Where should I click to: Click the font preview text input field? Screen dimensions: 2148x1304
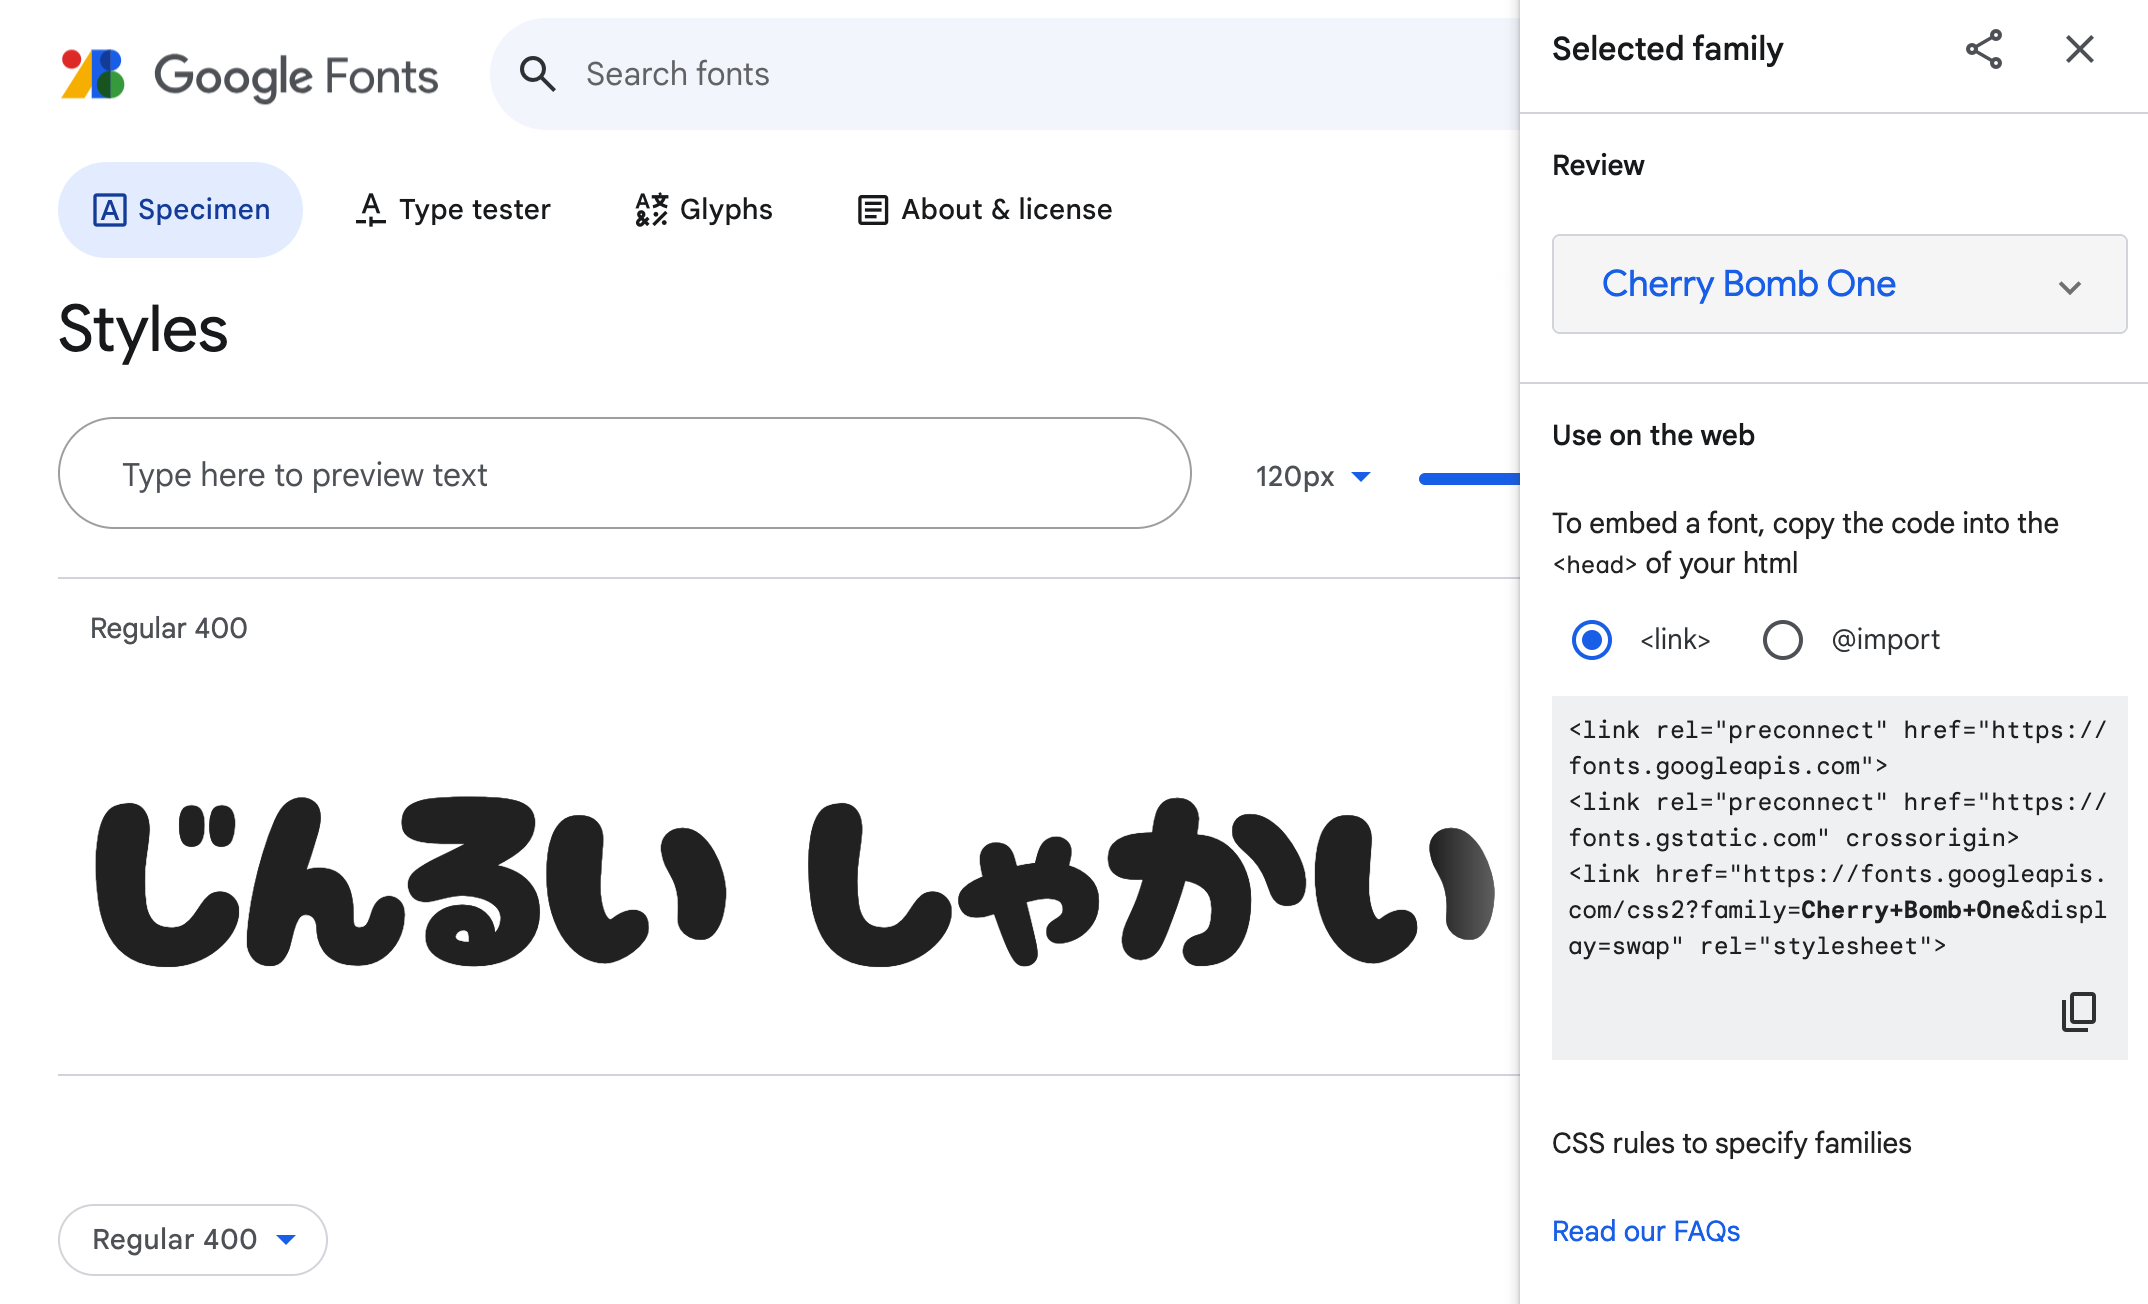(624, 473)
